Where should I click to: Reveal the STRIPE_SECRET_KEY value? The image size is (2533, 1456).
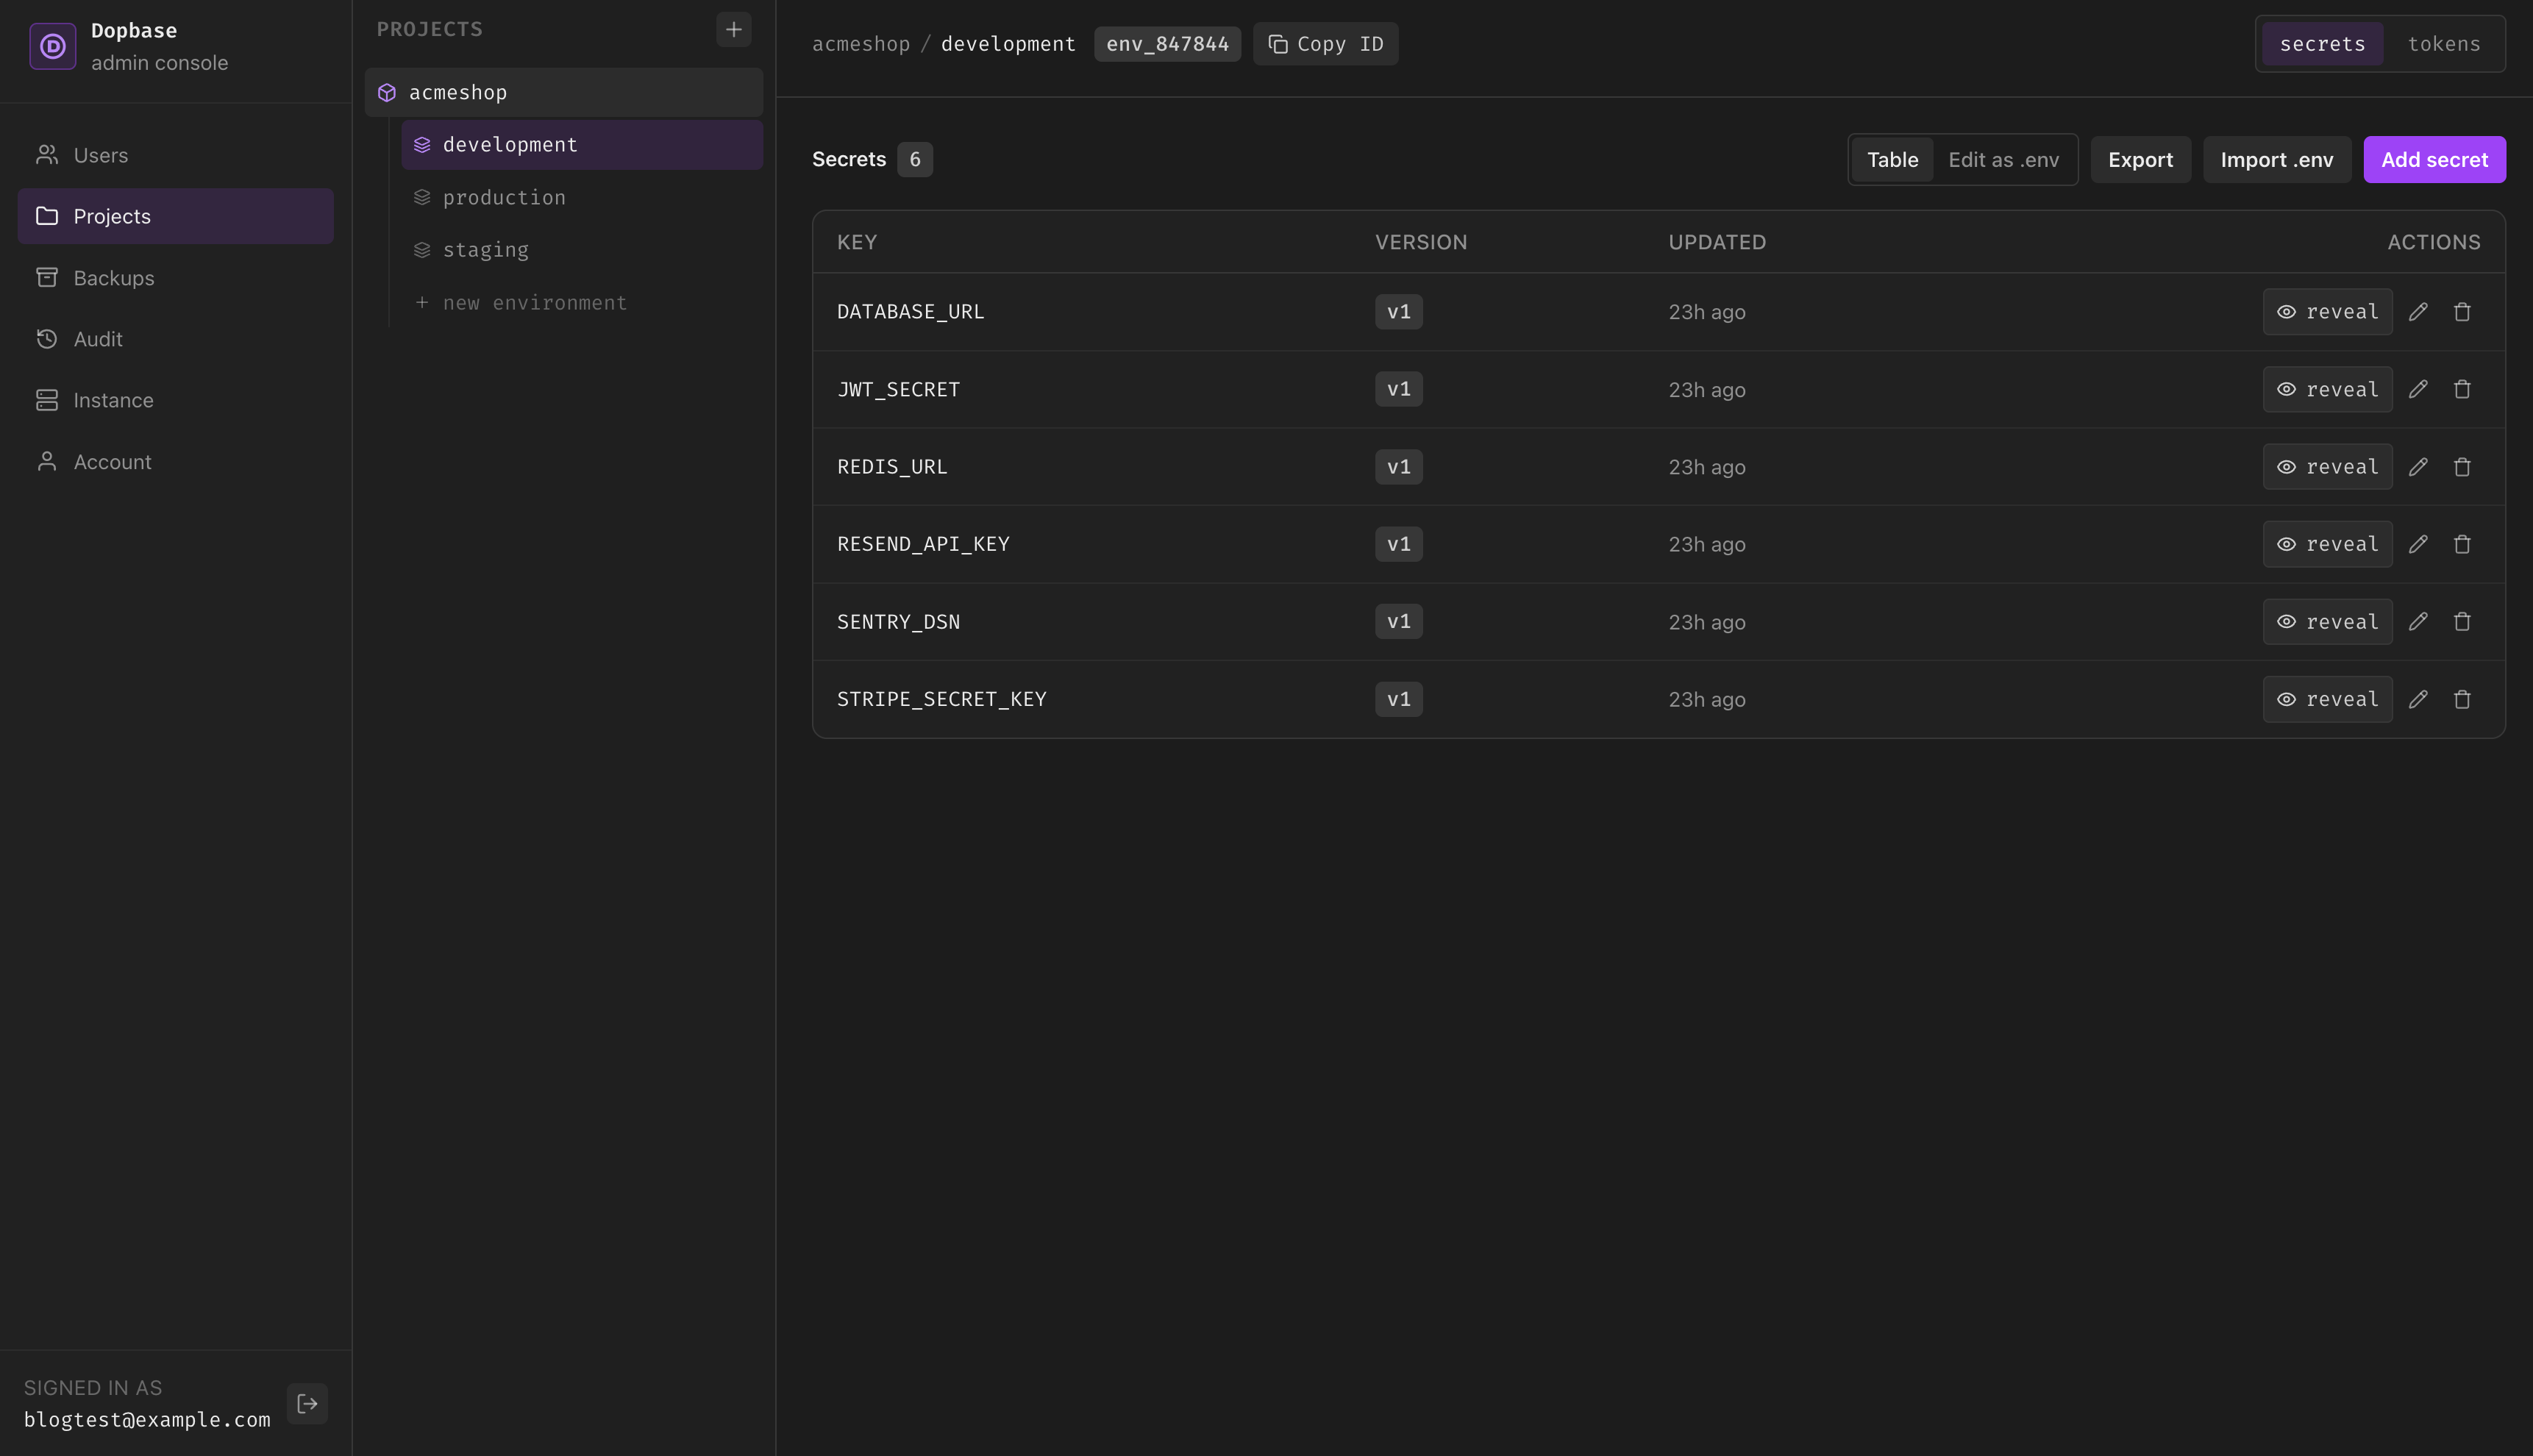pos(2327,699)
